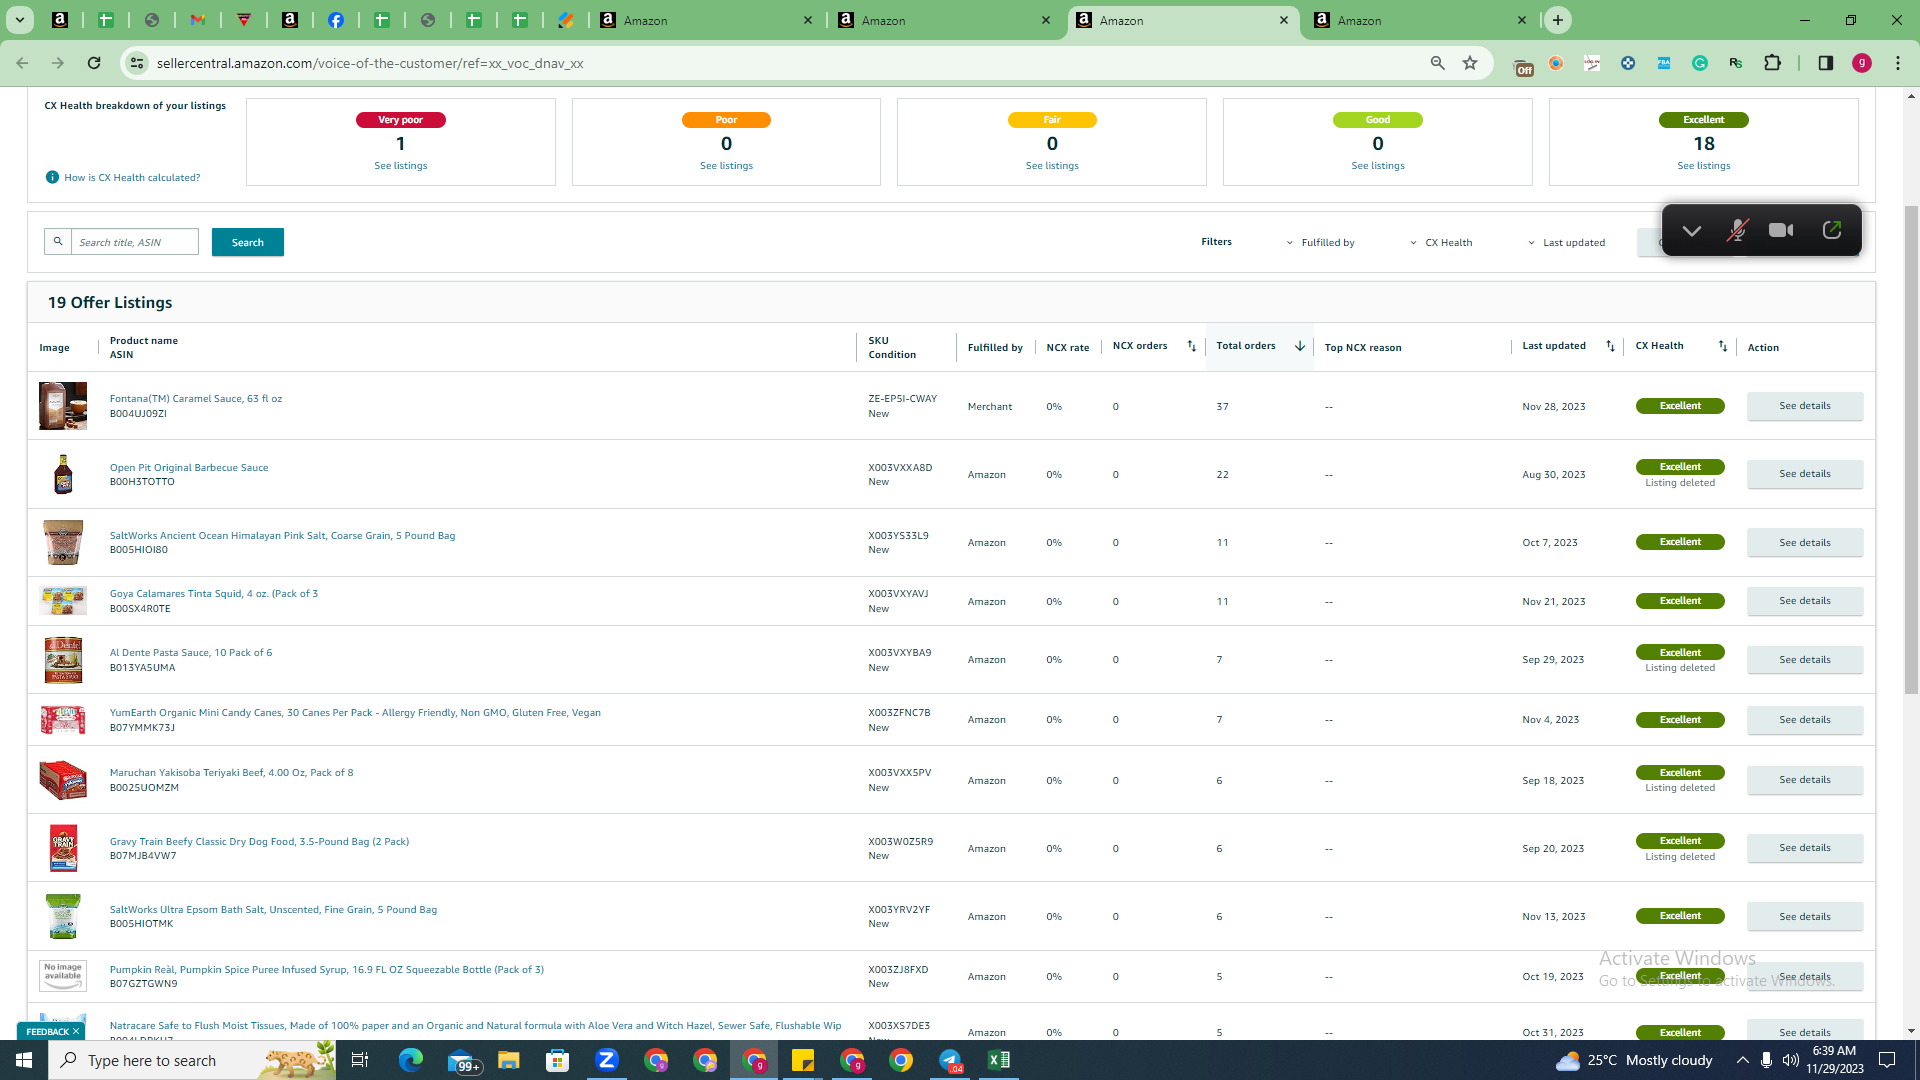The image size is (1920, 1080).
Task: Open 'How is CX Health calculated?' link
Action: tap(132, 178)
